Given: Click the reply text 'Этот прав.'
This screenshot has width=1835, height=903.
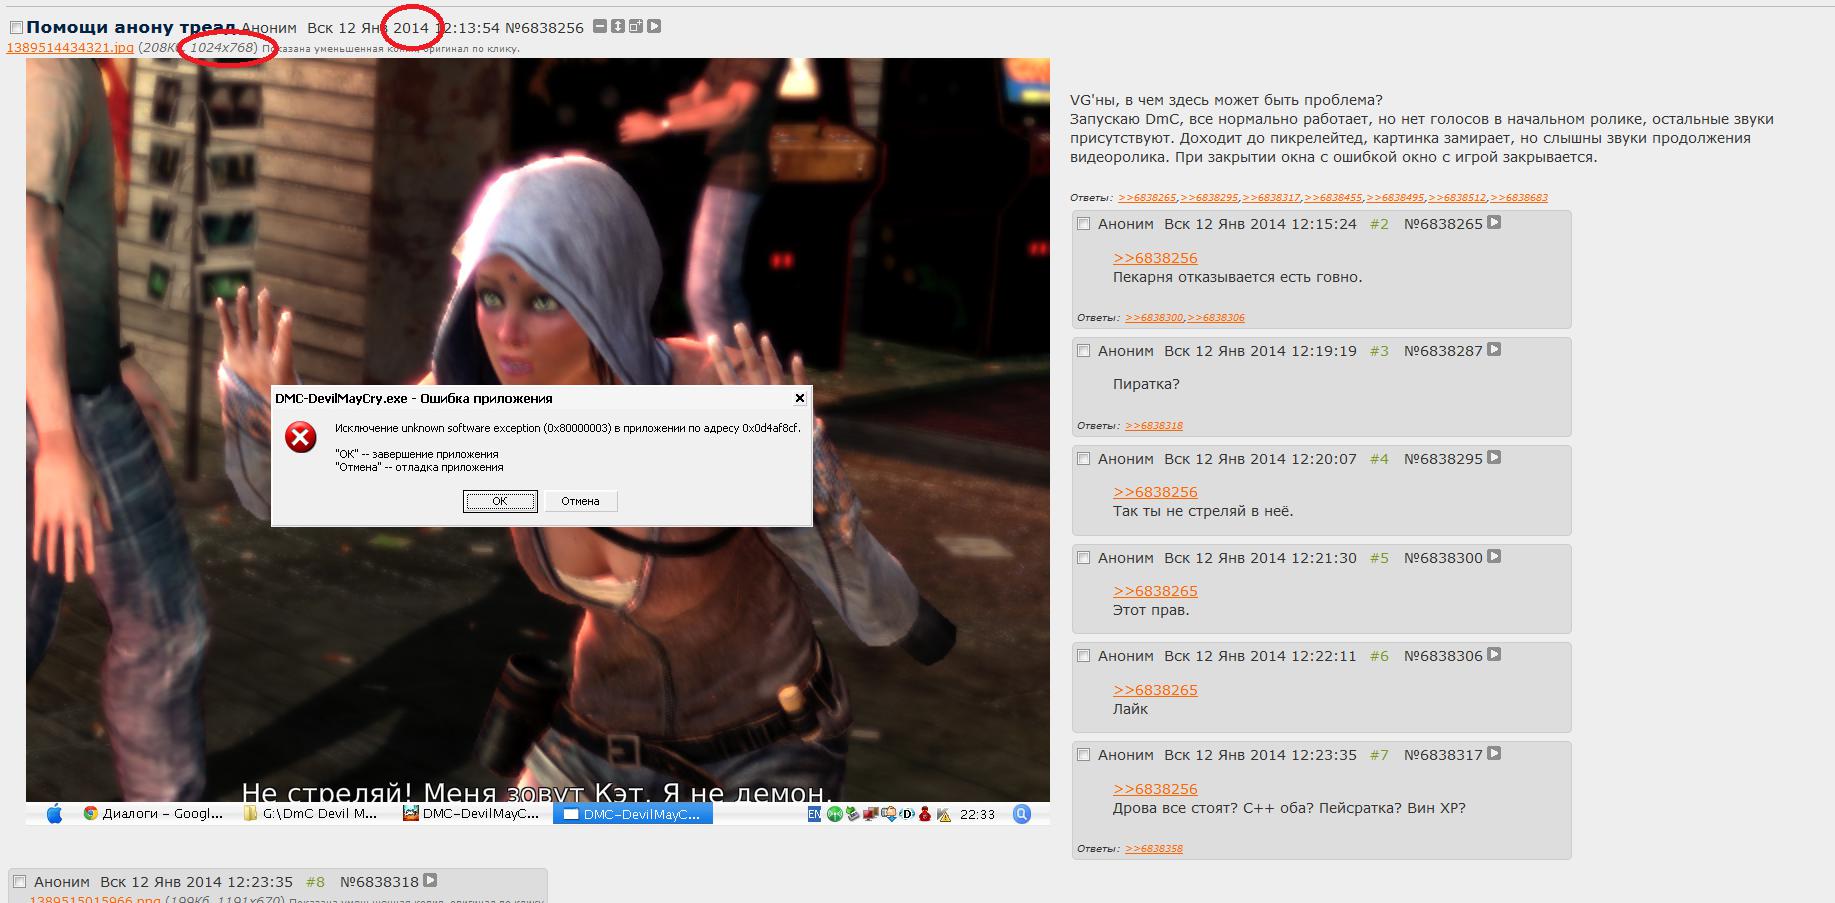Looking at the screenshot, I should pyautogui.click(x=1151, y=610).
